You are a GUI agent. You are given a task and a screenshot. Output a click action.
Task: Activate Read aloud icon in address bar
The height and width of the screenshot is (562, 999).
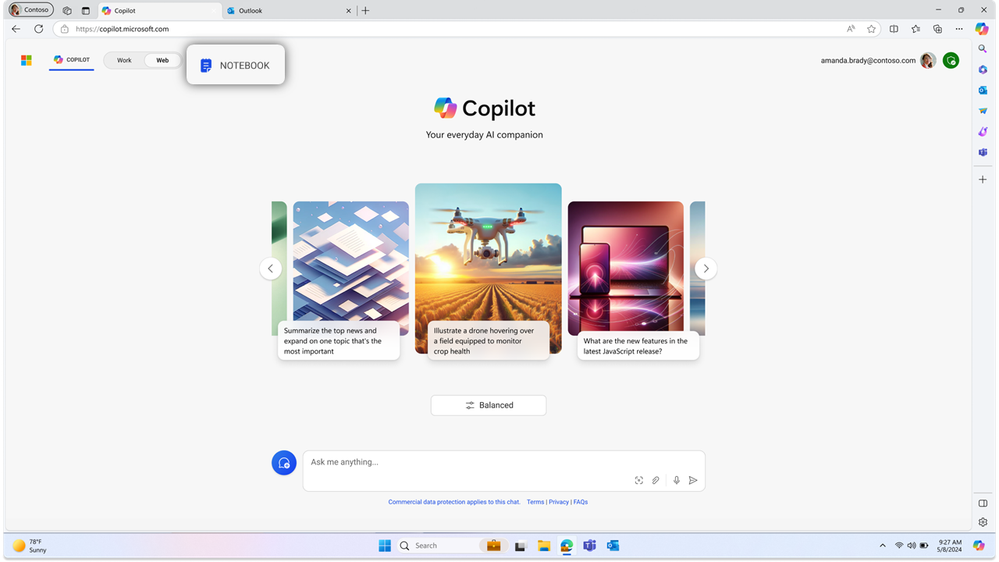click(x=851, y=29)
